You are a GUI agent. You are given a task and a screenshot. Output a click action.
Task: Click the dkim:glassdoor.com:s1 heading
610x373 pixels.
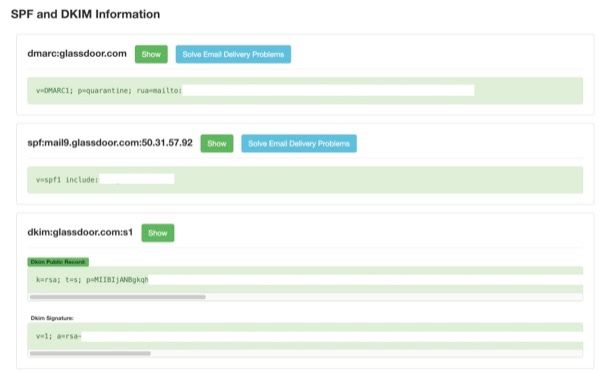(80, 232)
